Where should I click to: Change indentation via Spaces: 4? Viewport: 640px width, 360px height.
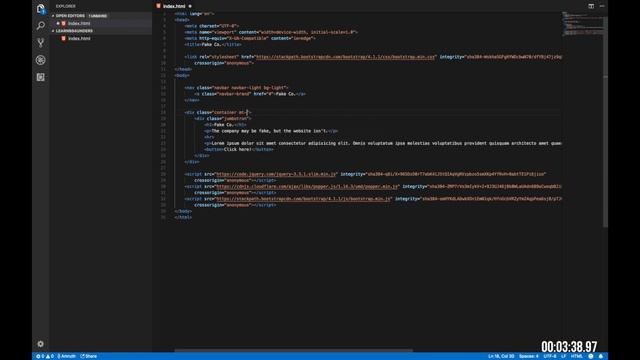529,356
